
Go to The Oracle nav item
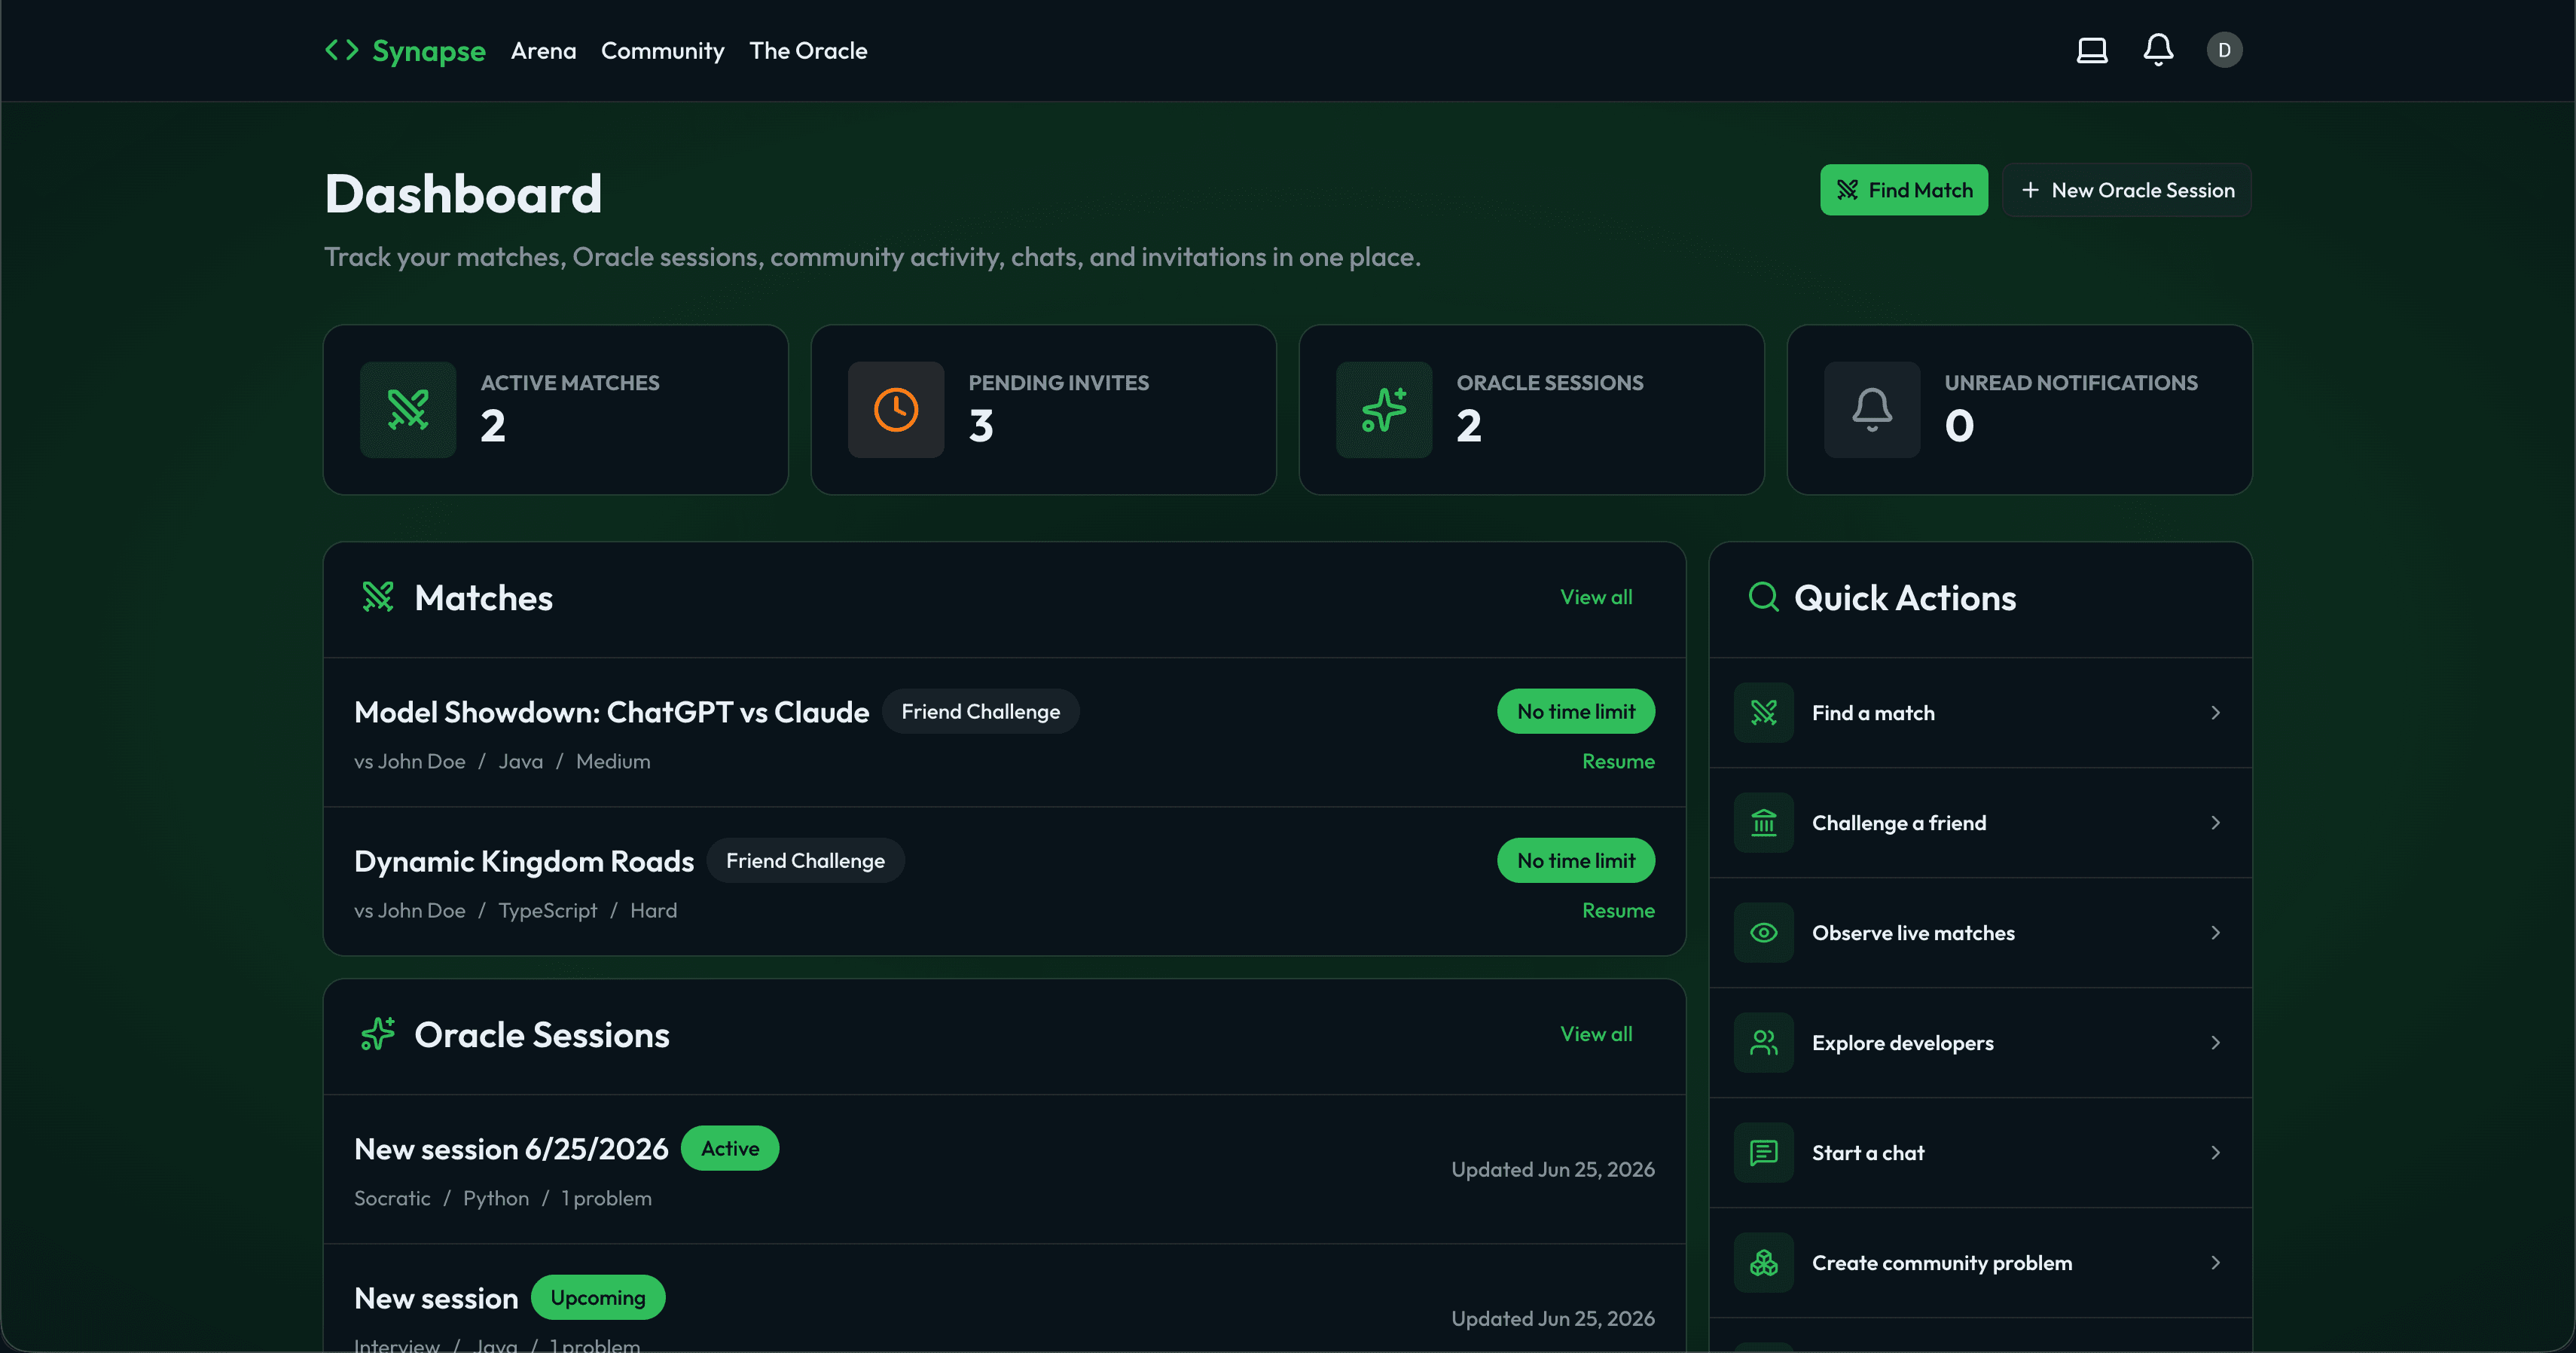(x=808, y=51)
